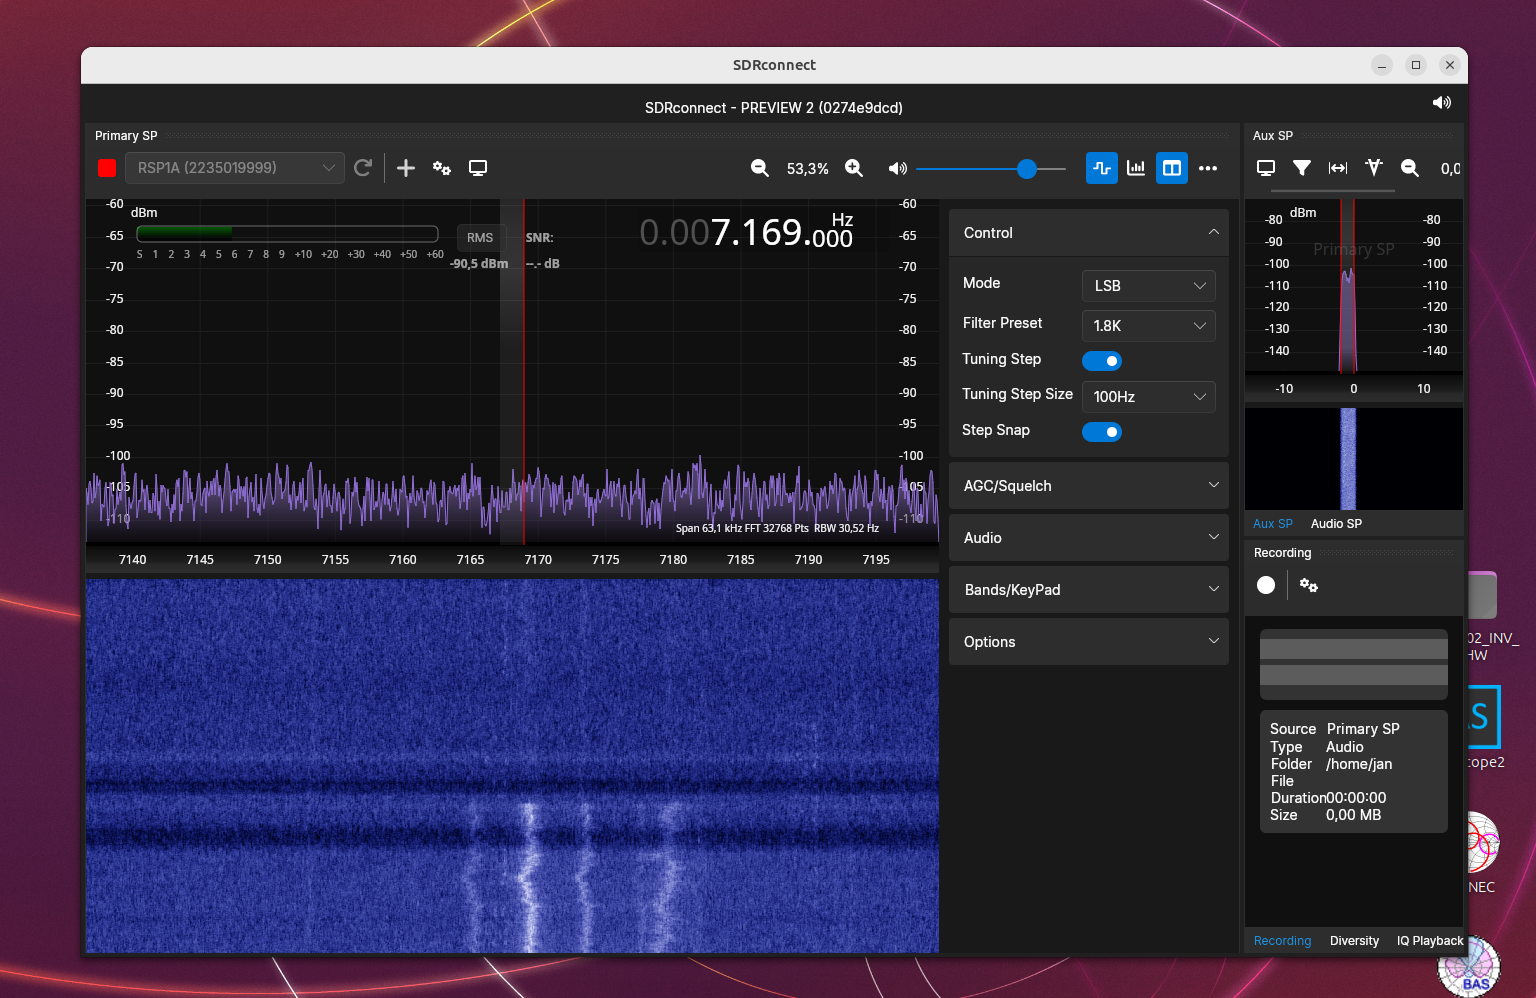Click the 7.169.000 frequency display
The width and height of the screenshot is (1536, 998).
pos(746,233)
